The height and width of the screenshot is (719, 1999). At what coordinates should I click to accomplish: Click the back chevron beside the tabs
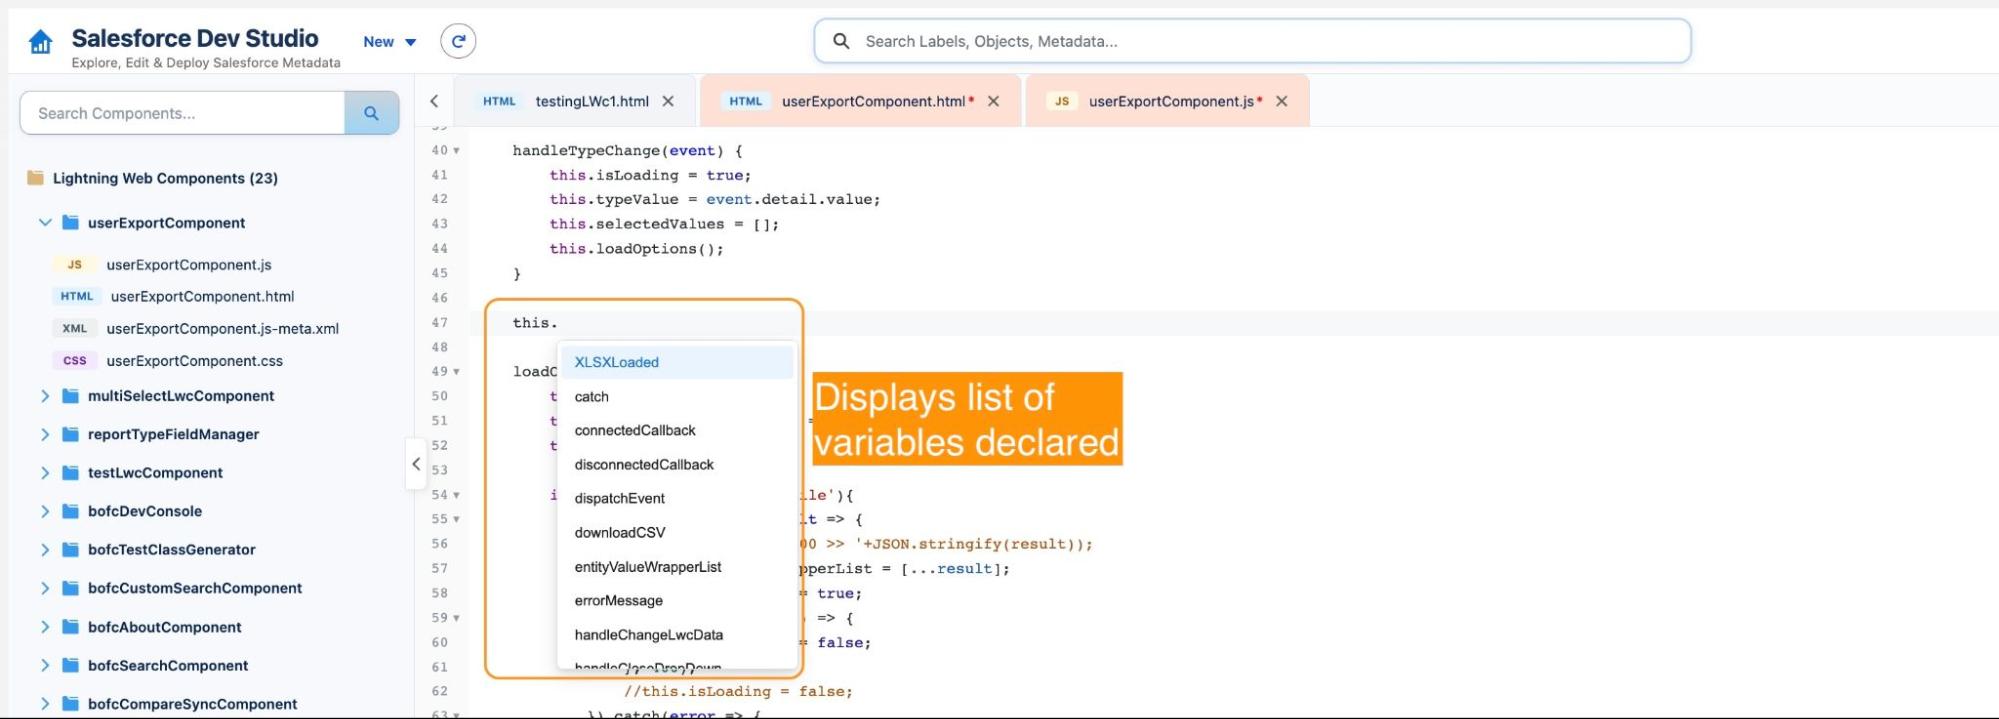(434, 101)
